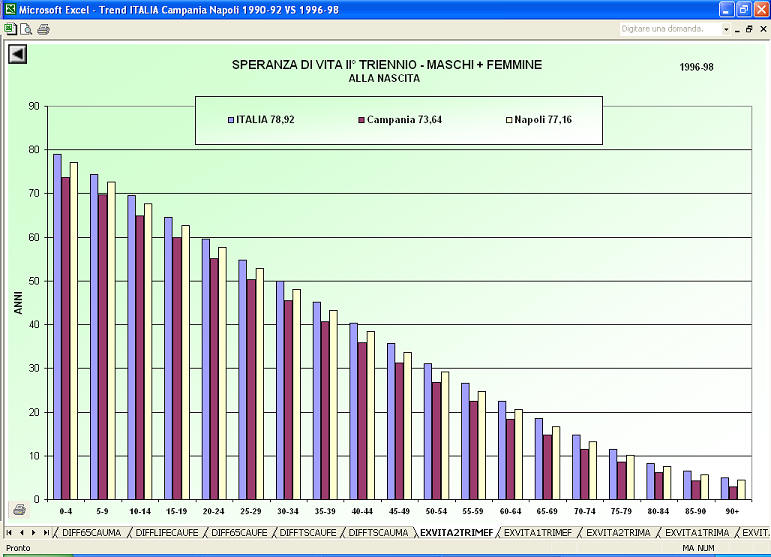Click the ITALIA bar for age 0-4

coord(58,327)
